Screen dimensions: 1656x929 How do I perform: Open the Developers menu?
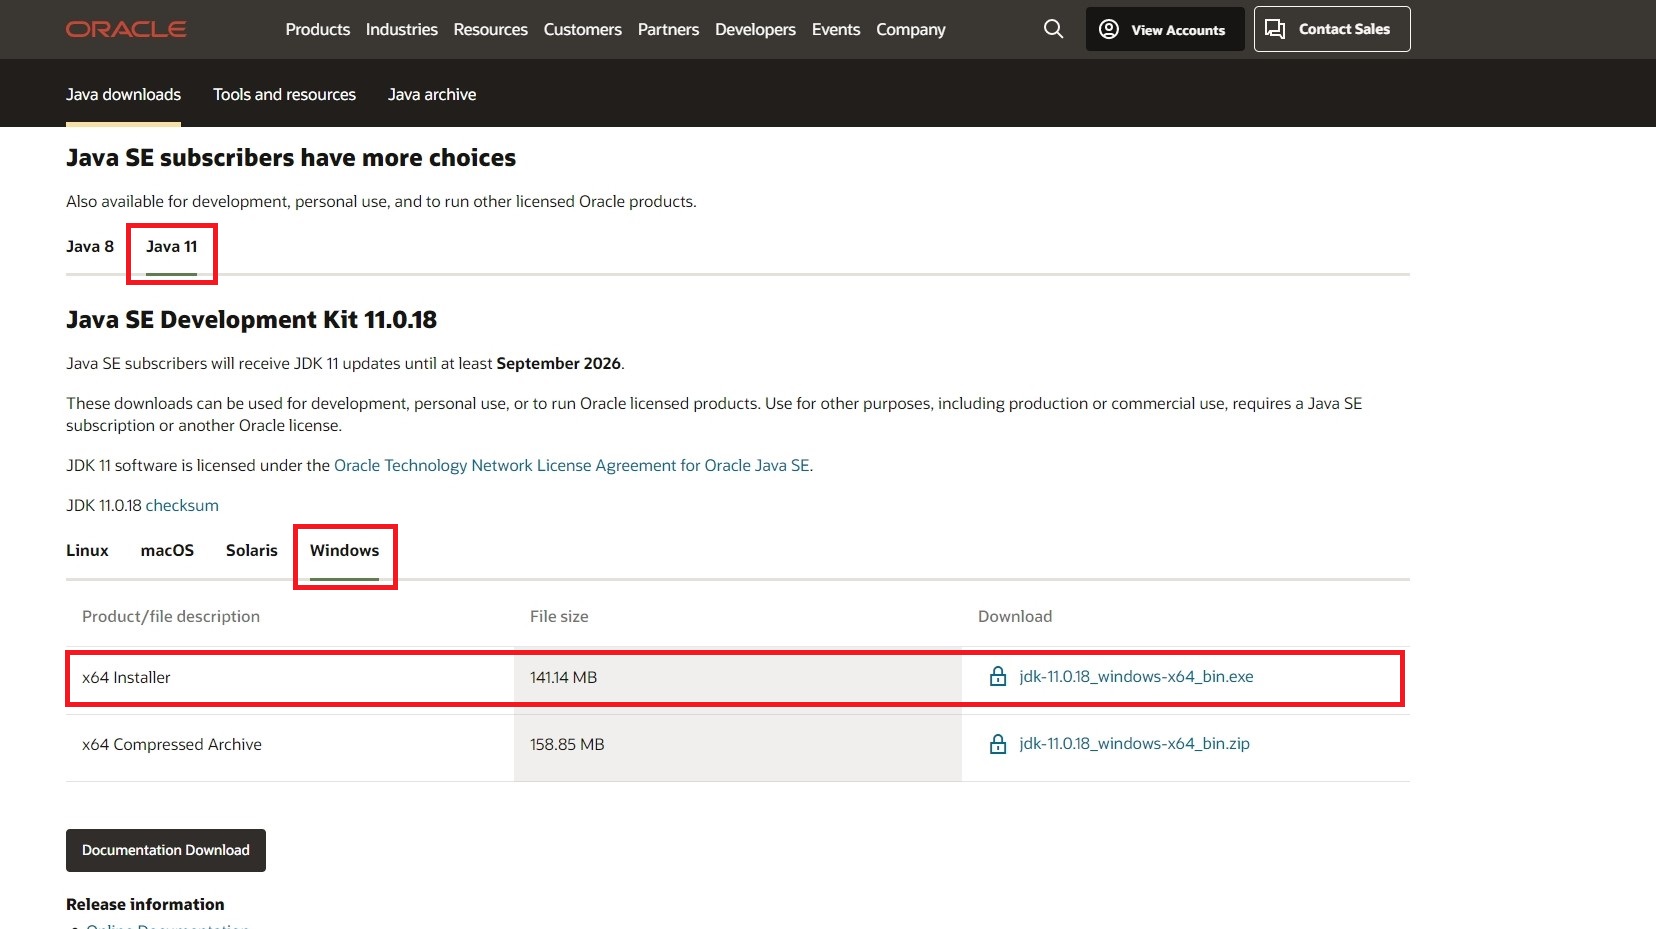coord(755,29)
